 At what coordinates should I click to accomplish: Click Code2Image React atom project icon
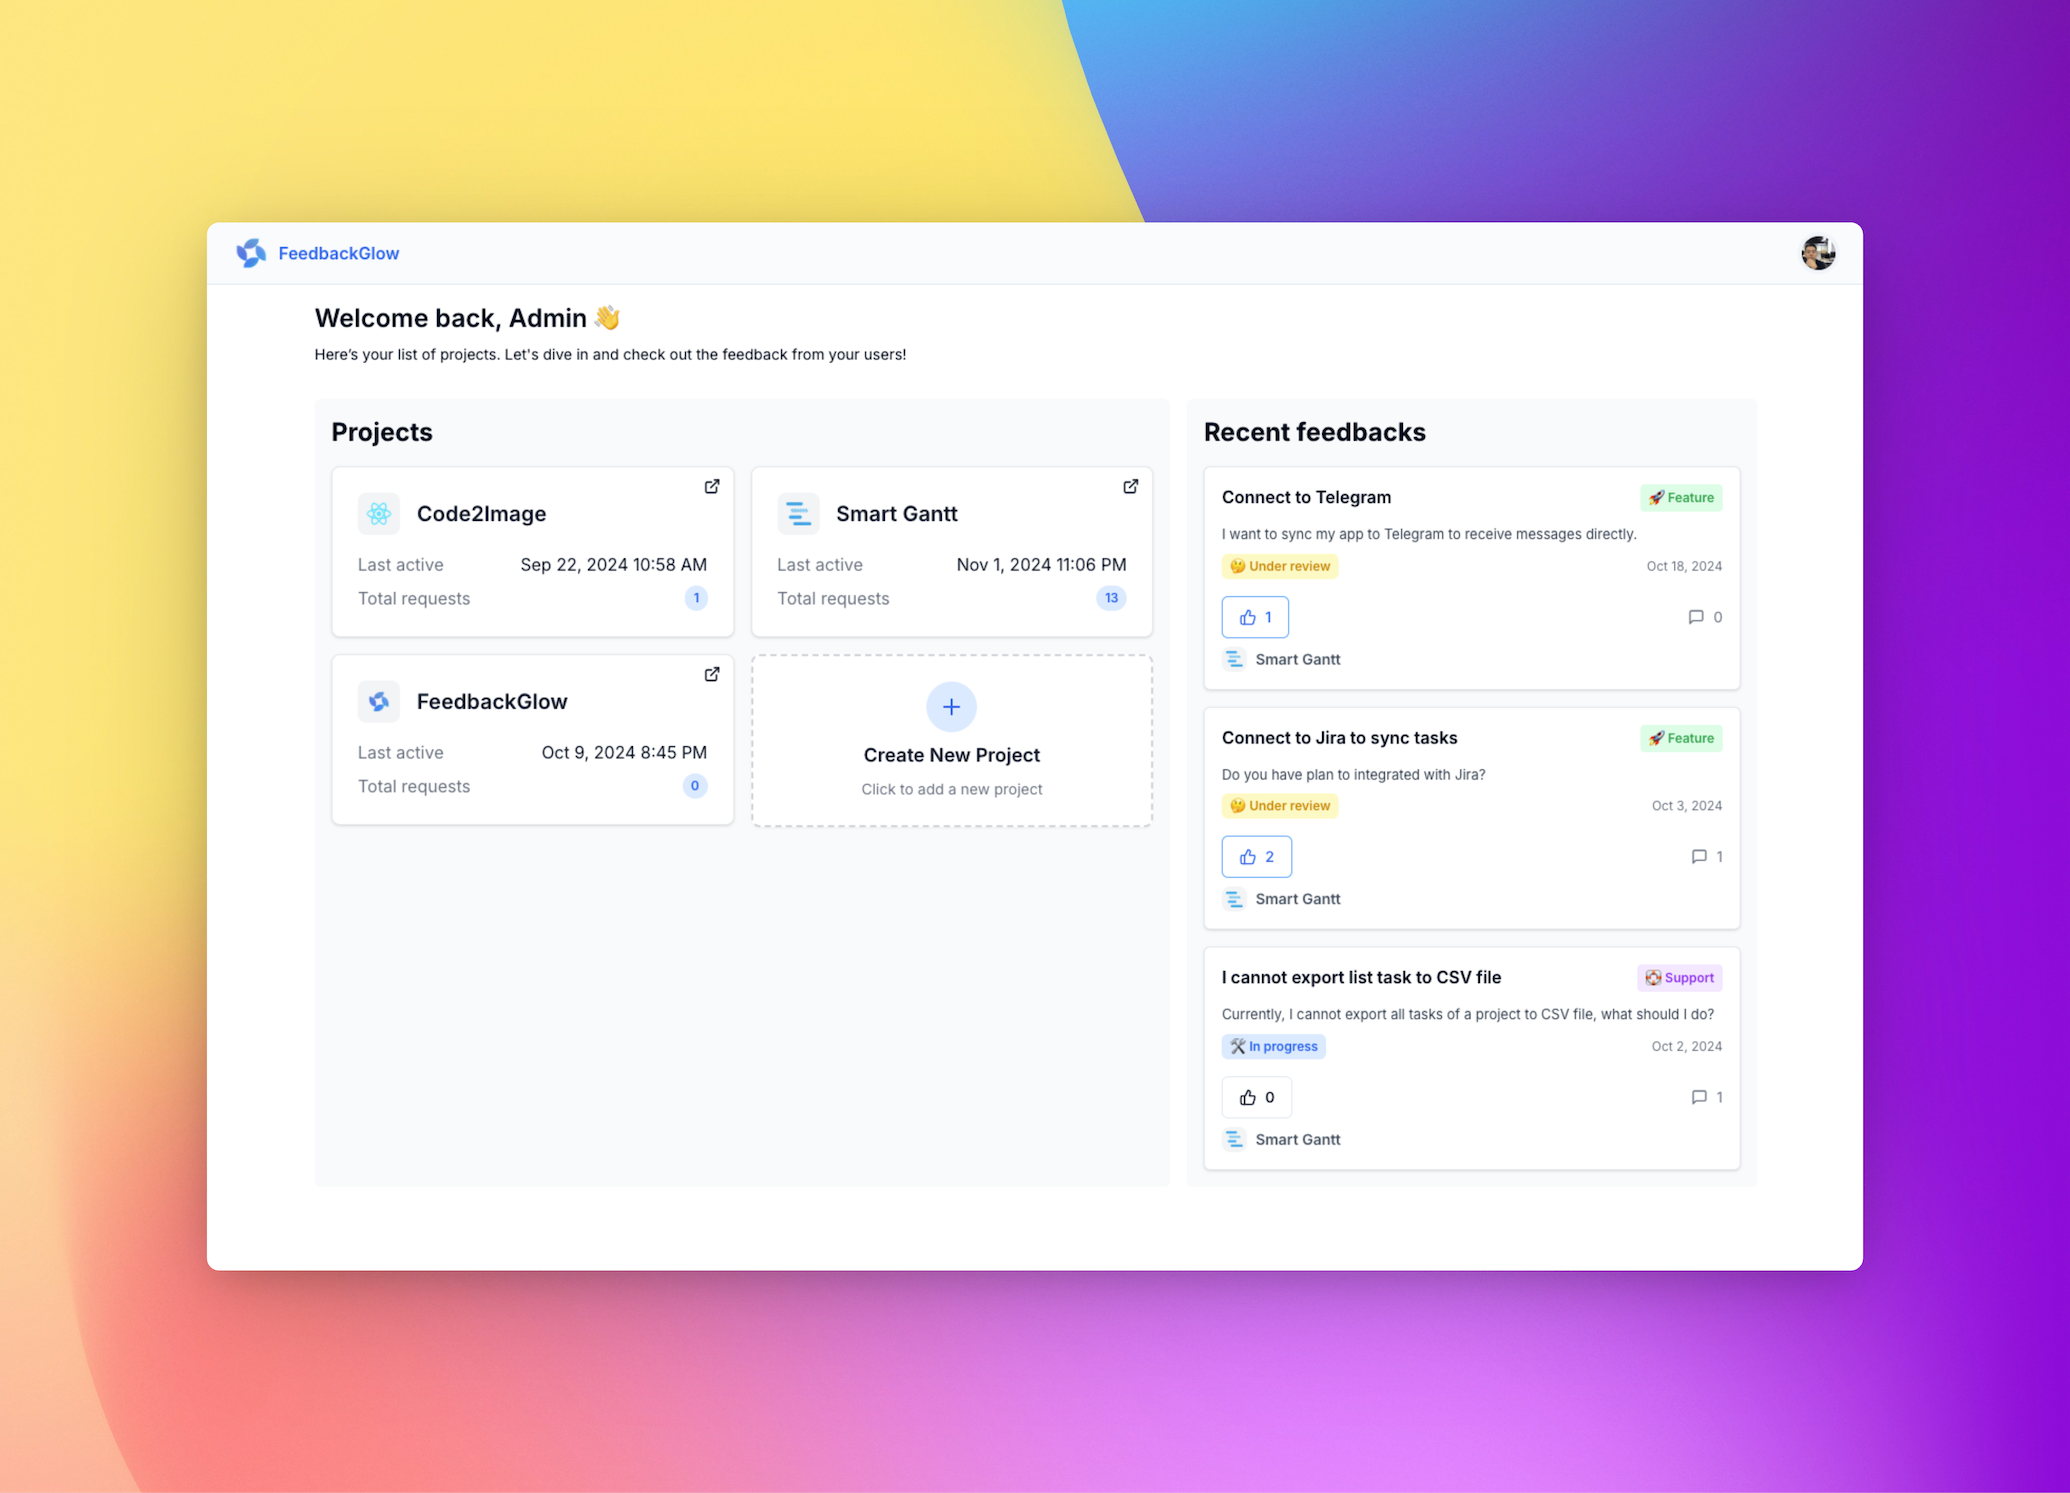(379, 514)
